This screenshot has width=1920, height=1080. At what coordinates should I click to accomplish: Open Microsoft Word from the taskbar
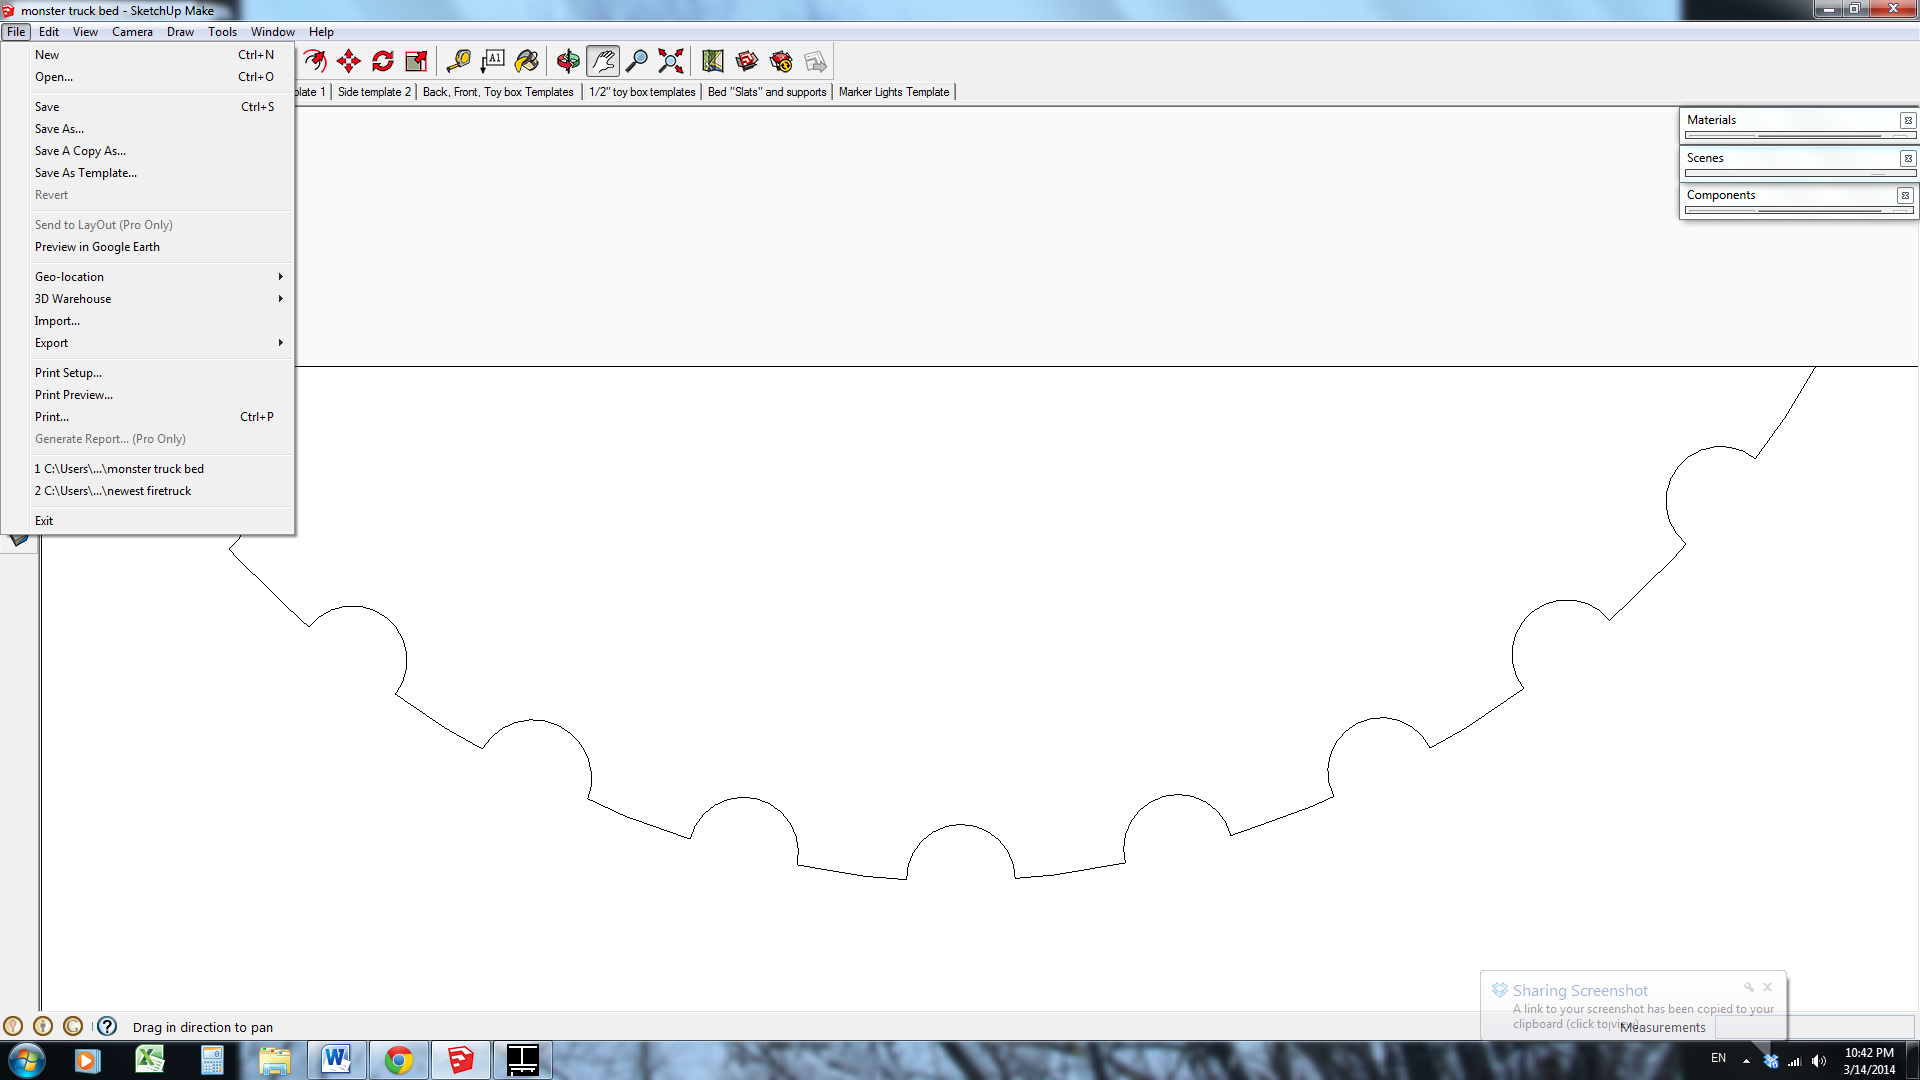click(x=337, y=1060)
